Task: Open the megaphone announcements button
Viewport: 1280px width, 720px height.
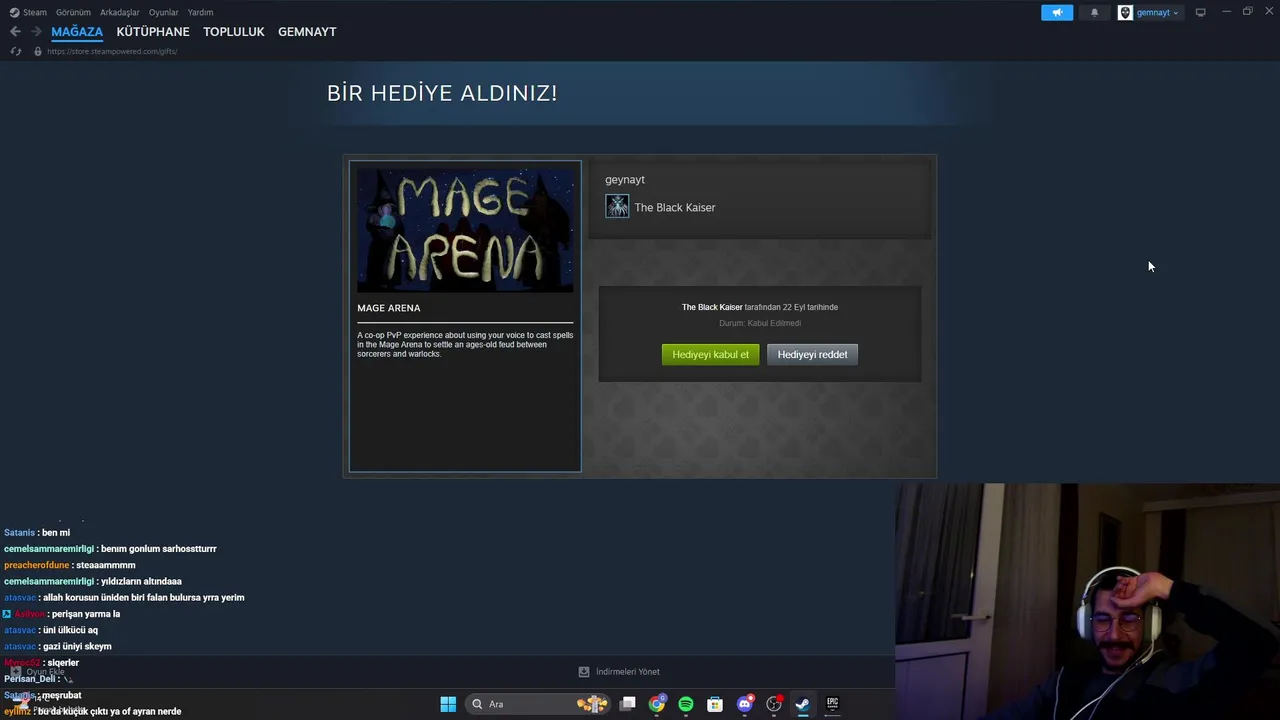Action: point(1057,12)
